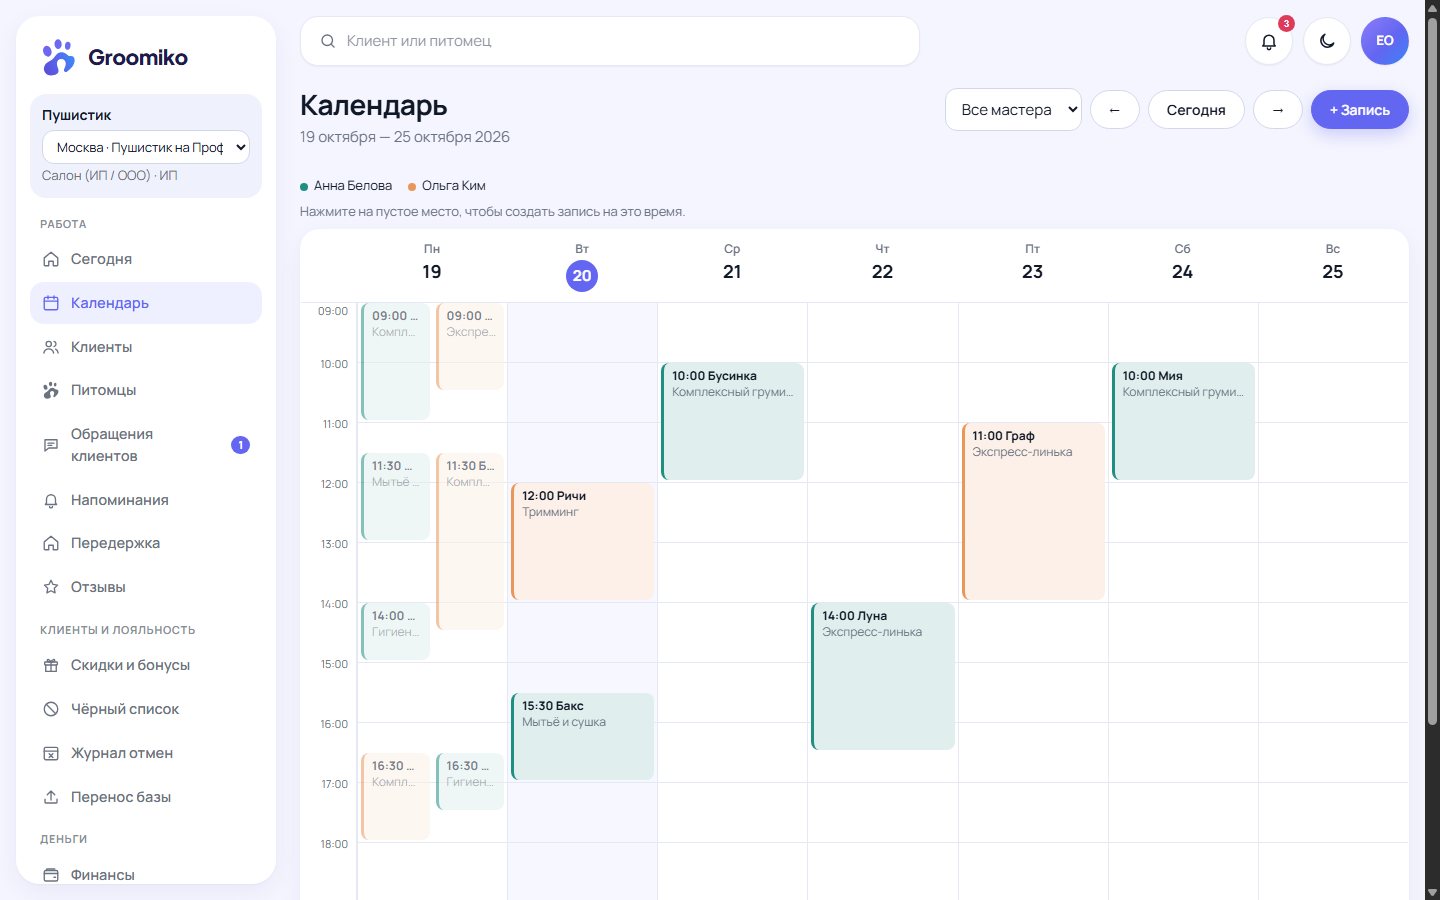
Task: Open the EO user avatar menu
Action: (1385, 41)
